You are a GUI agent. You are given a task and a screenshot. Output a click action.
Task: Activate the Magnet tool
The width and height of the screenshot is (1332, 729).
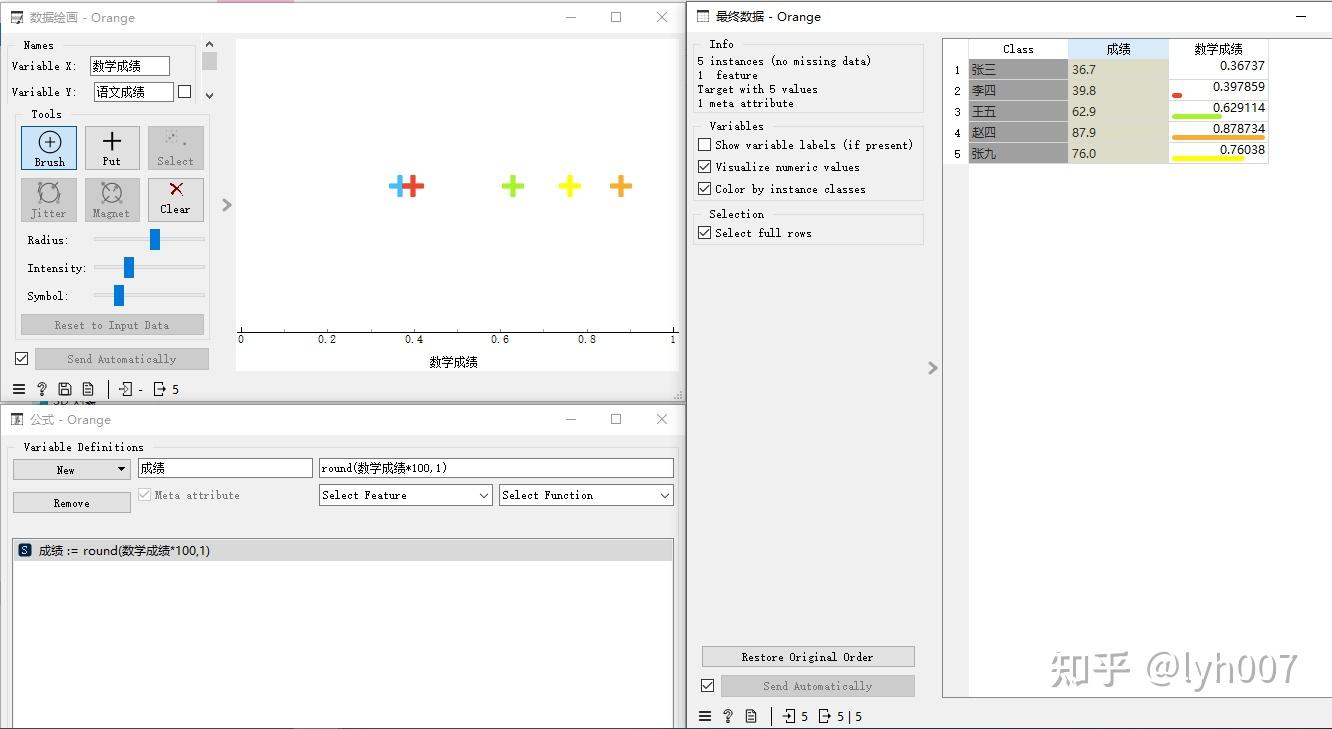point(112,199)
